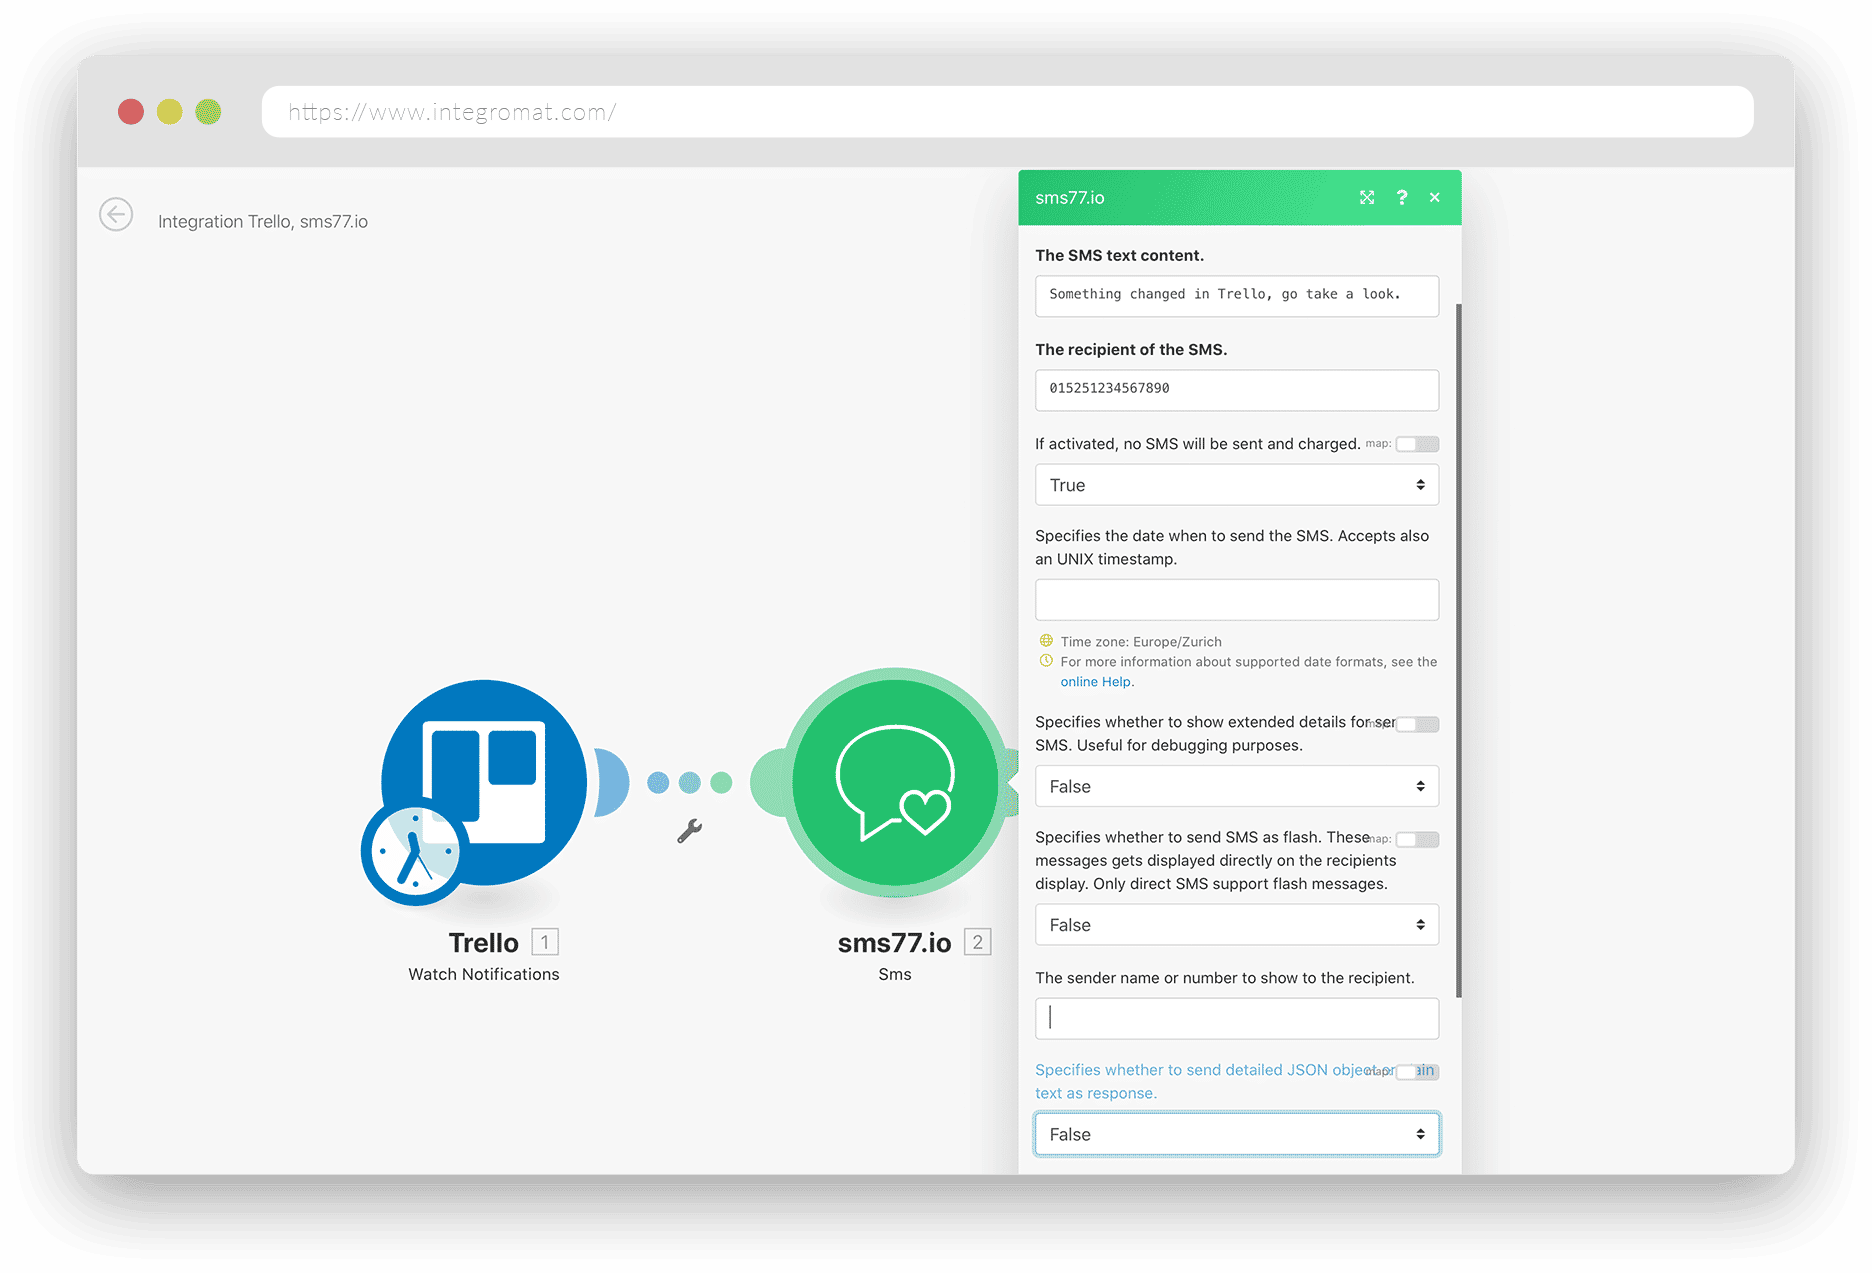This screenshot has width=1872, height=1273.
Task: Click the sender name input field
Action: [x=1236, y=1017]
